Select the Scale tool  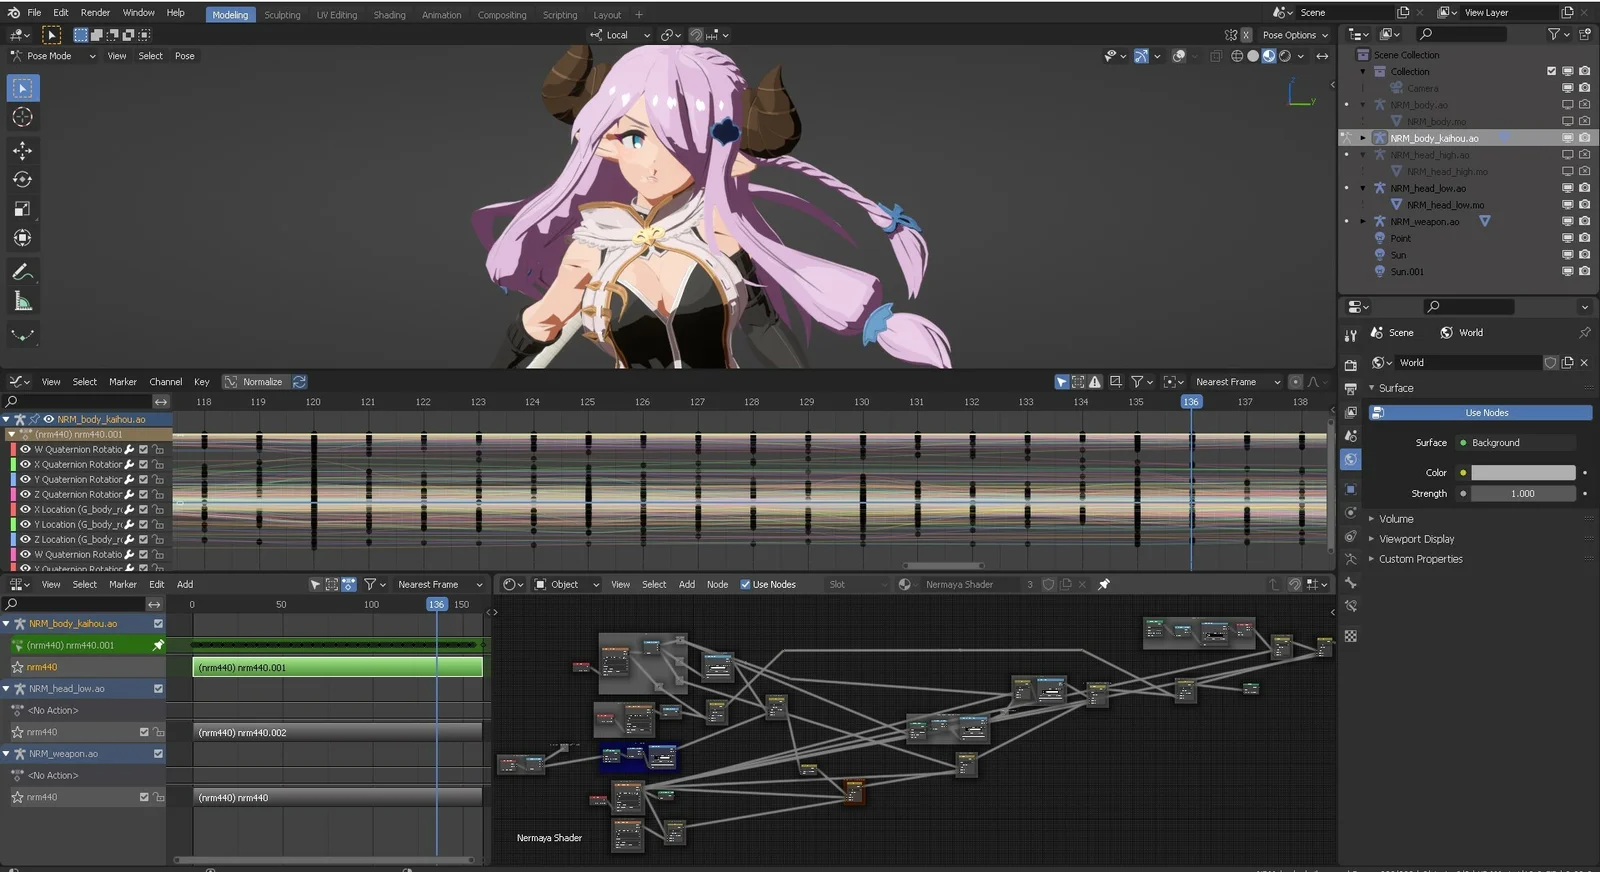pyautogui.click(x=22, y=209)
